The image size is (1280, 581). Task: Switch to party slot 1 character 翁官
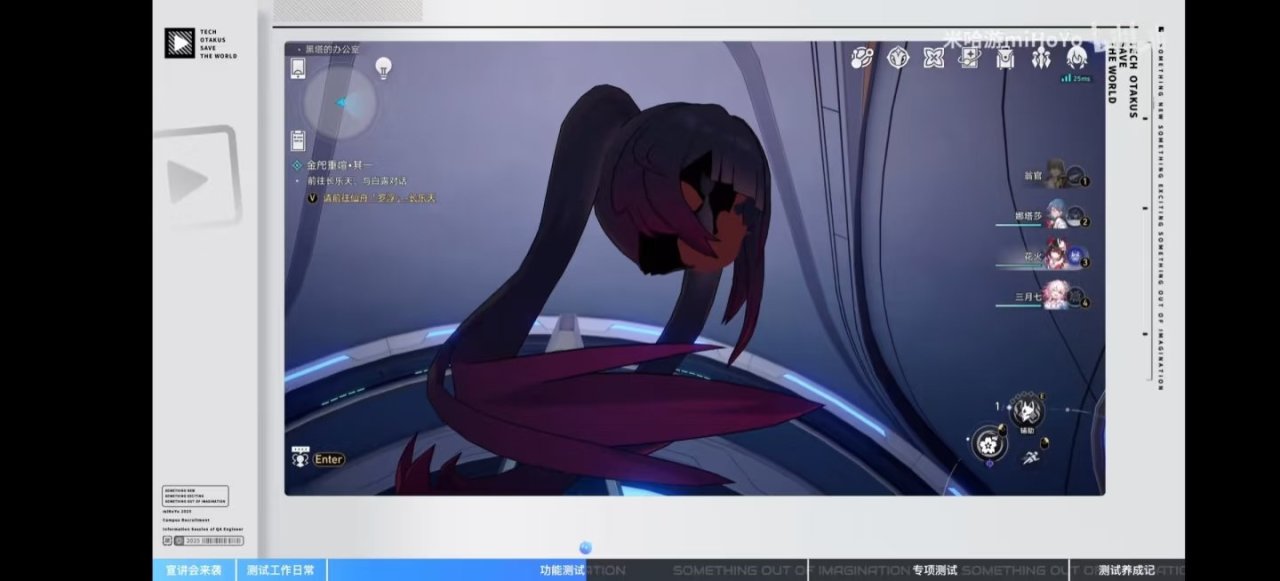point(1058,176)
